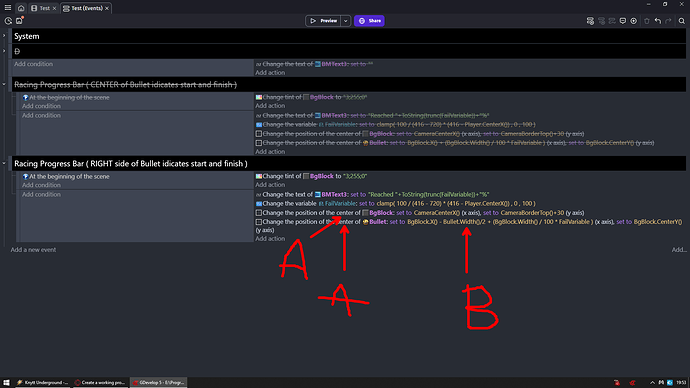The height and width of the screenshot is (388, 690).
Task: Click the variable icon of the active FailVariable action
Action: coord(259,204)
